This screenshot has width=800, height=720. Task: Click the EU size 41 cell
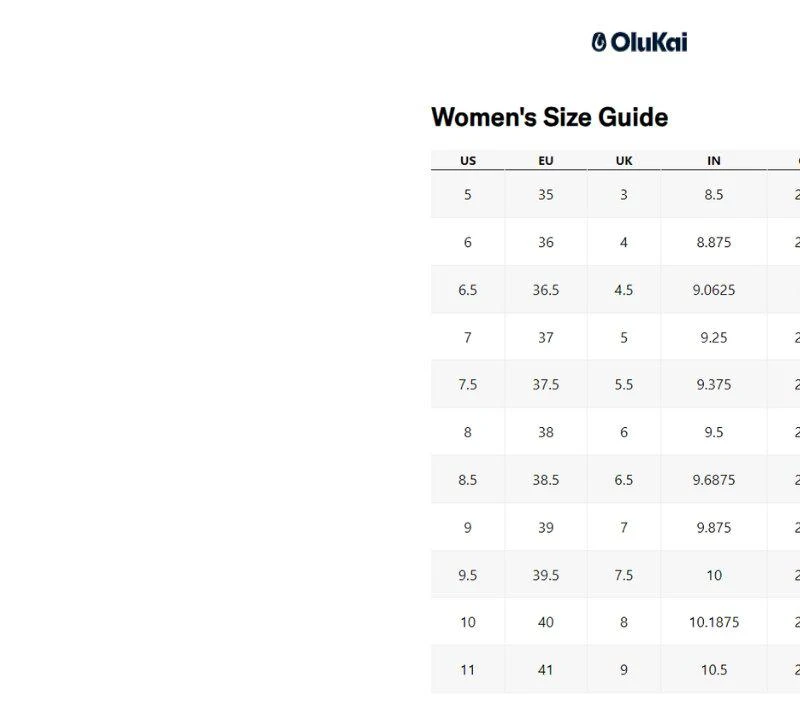(x=546, y=670)
